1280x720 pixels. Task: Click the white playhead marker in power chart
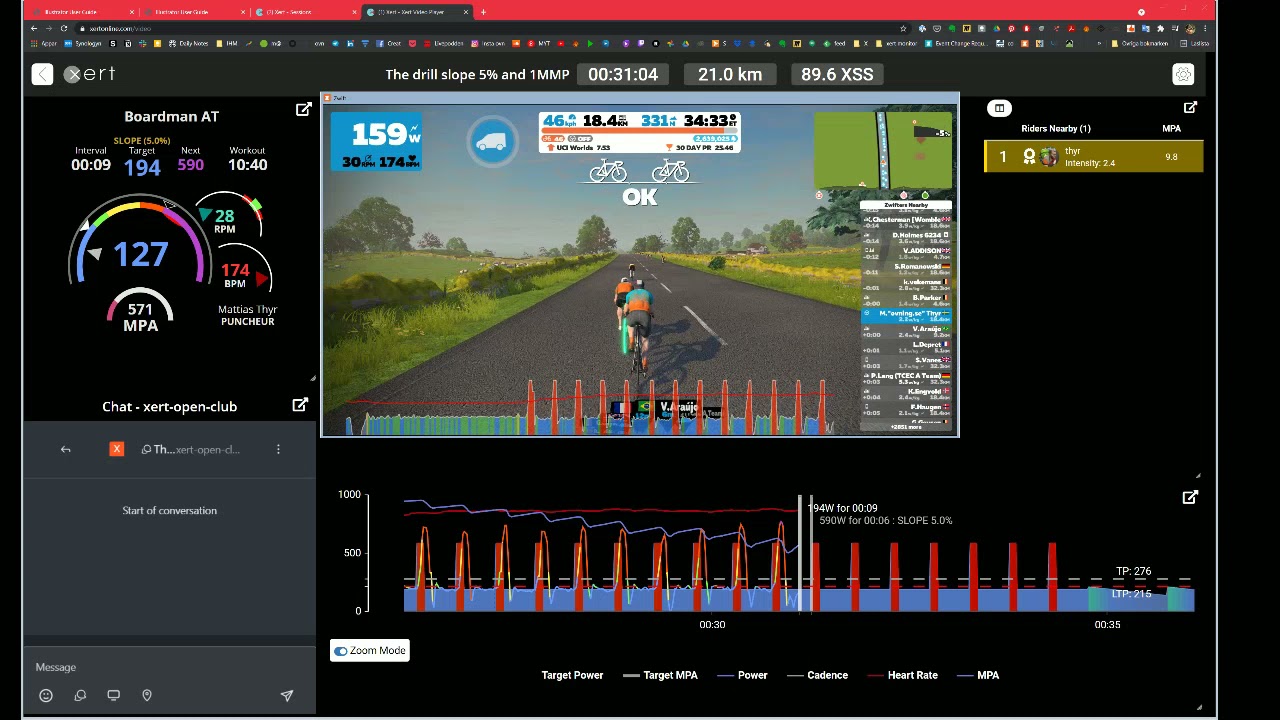(799, 552)
